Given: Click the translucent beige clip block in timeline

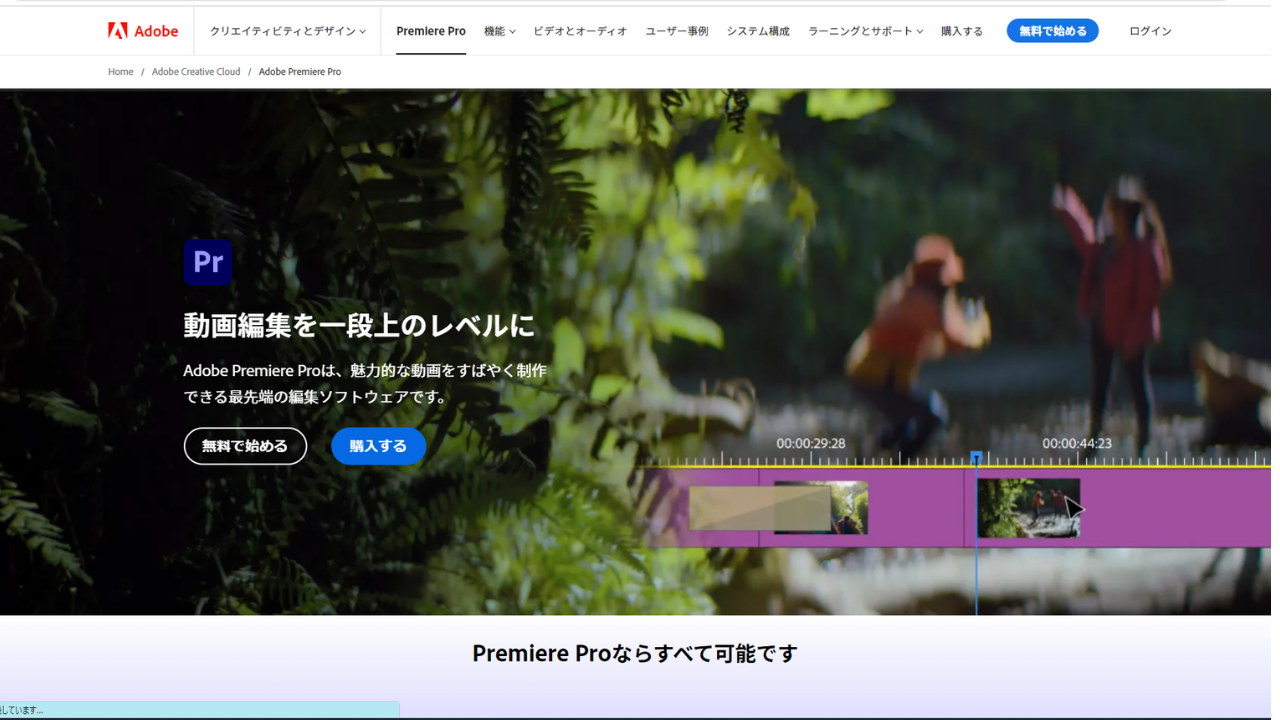Looking at the screenshot, I should click(x=760, y=508).
